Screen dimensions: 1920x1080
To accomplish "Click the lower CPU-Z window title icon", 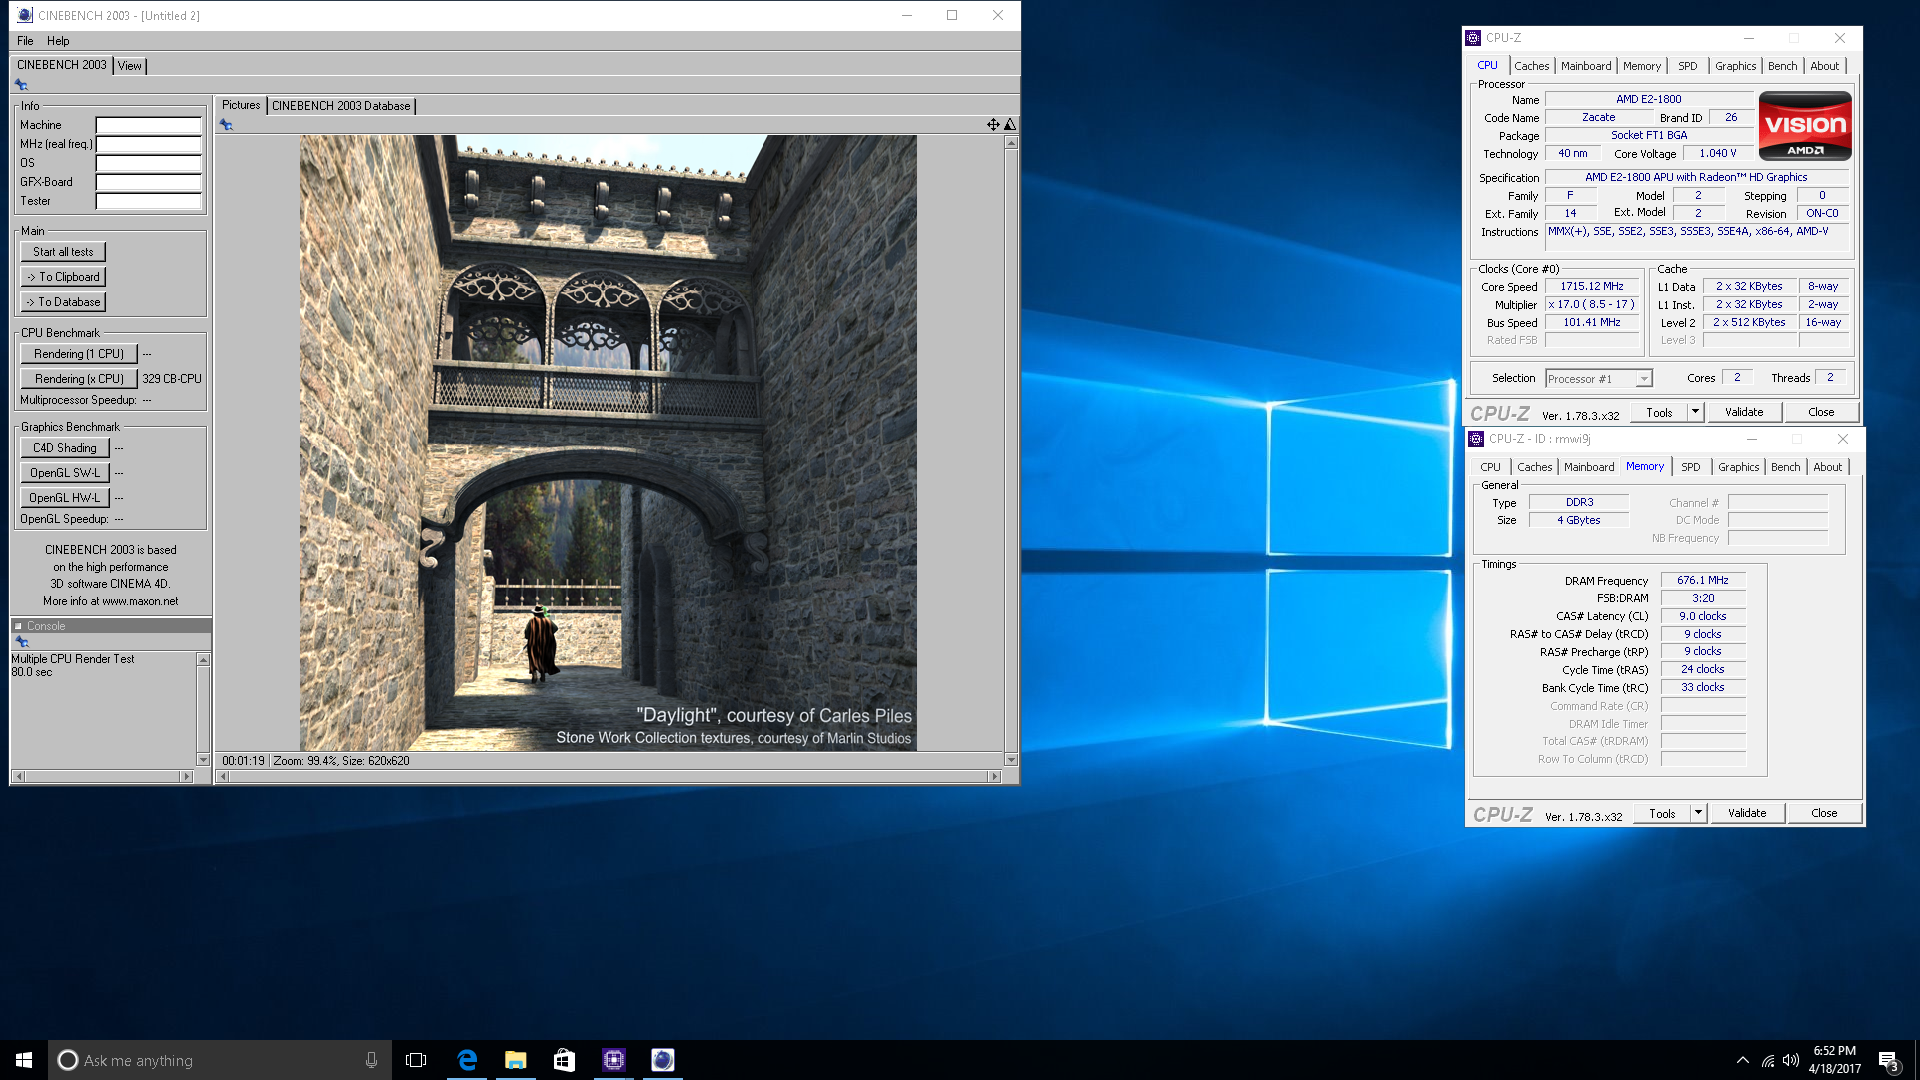I will 1476,439.
